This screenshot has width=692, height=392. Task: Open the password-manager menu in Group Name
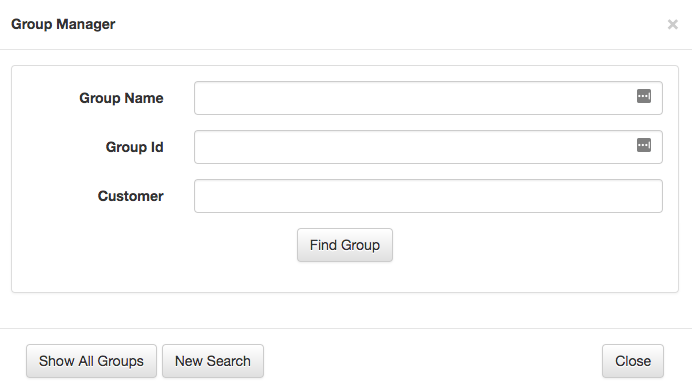644,96
